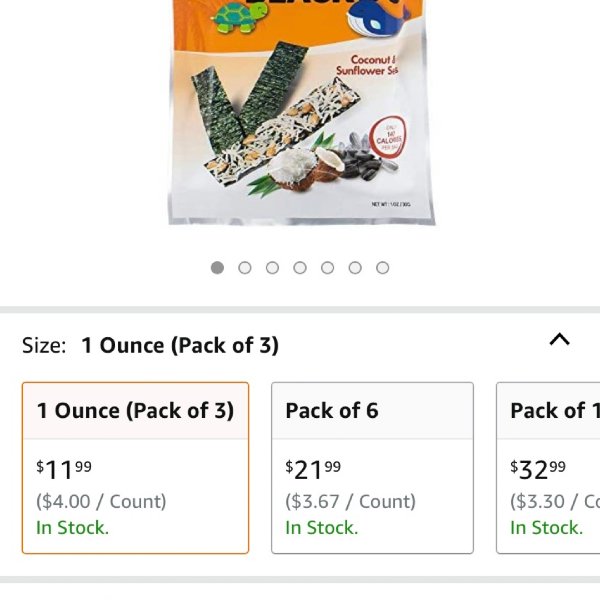
Task: Tap the calories badge on the package image
Action: tap(388, 137)
